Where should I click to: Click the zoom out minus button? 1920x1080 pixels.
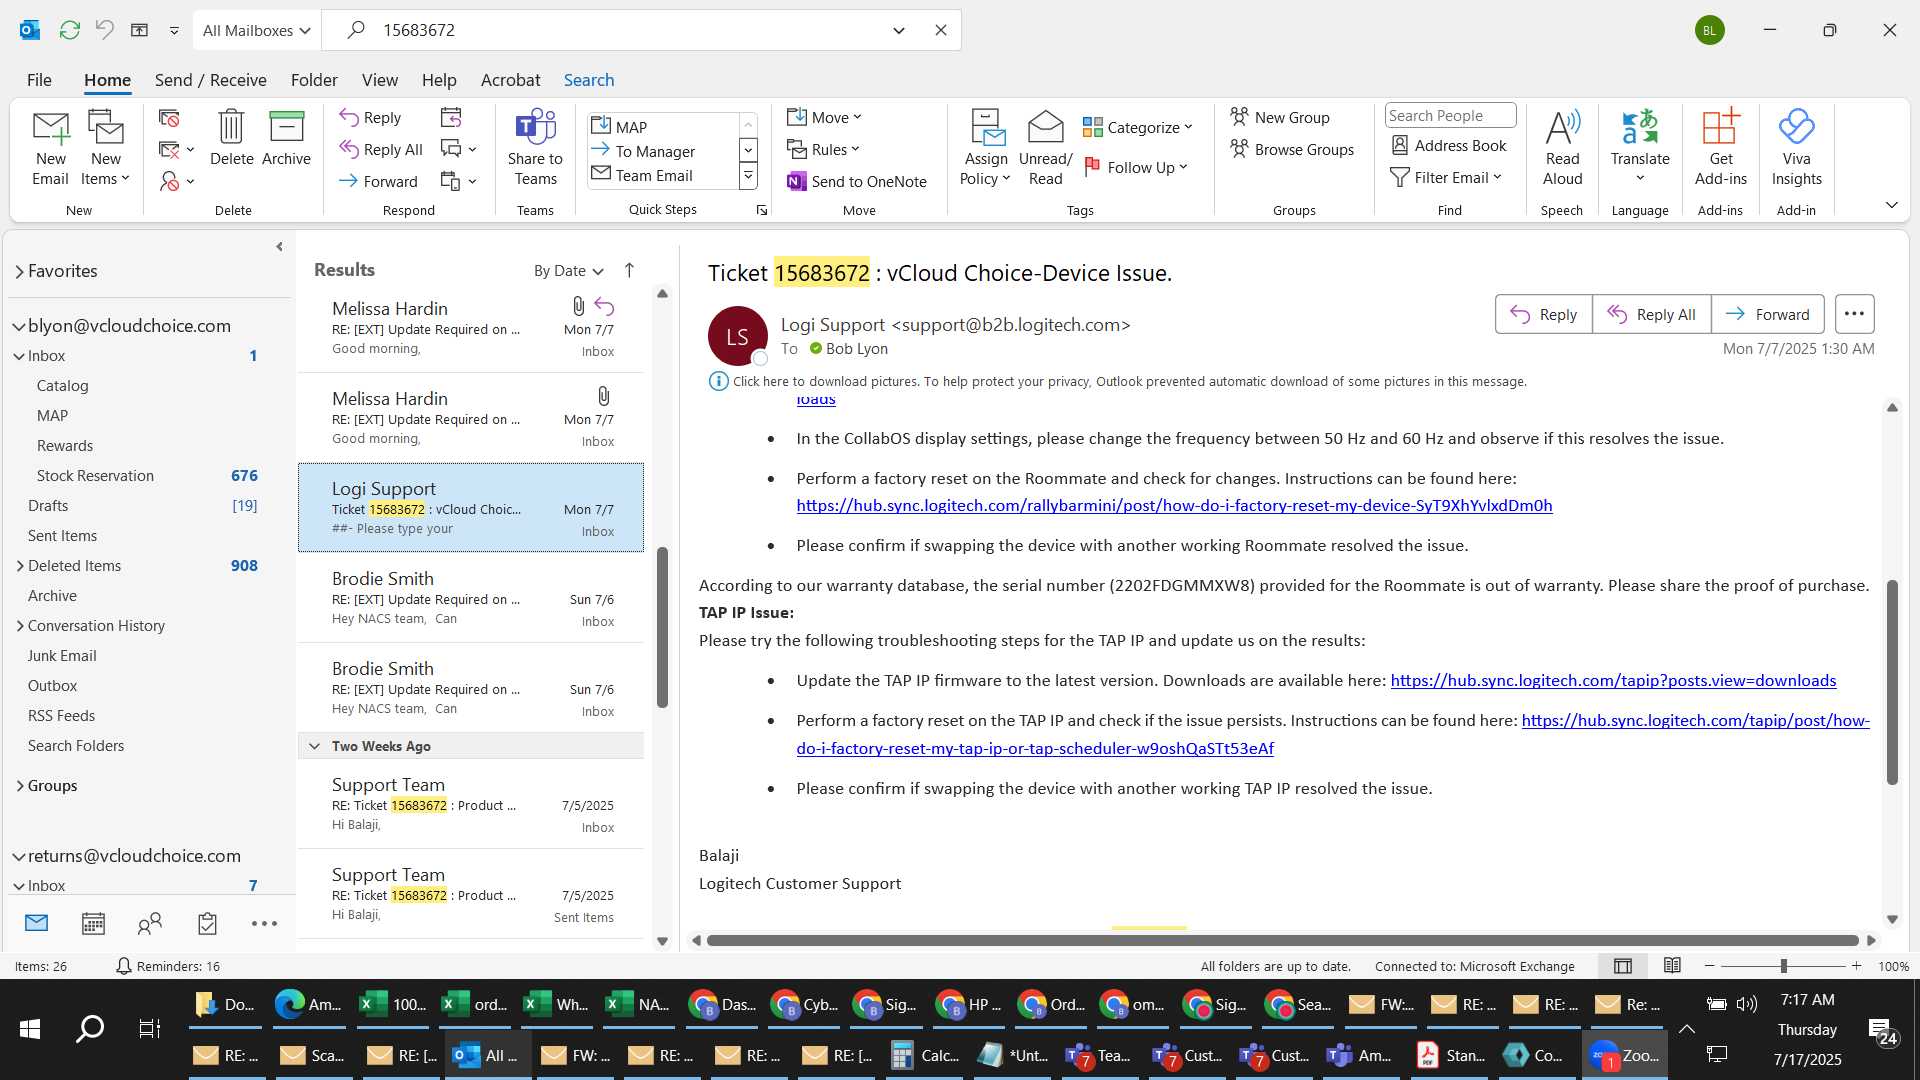click(x=1709, y=966)
